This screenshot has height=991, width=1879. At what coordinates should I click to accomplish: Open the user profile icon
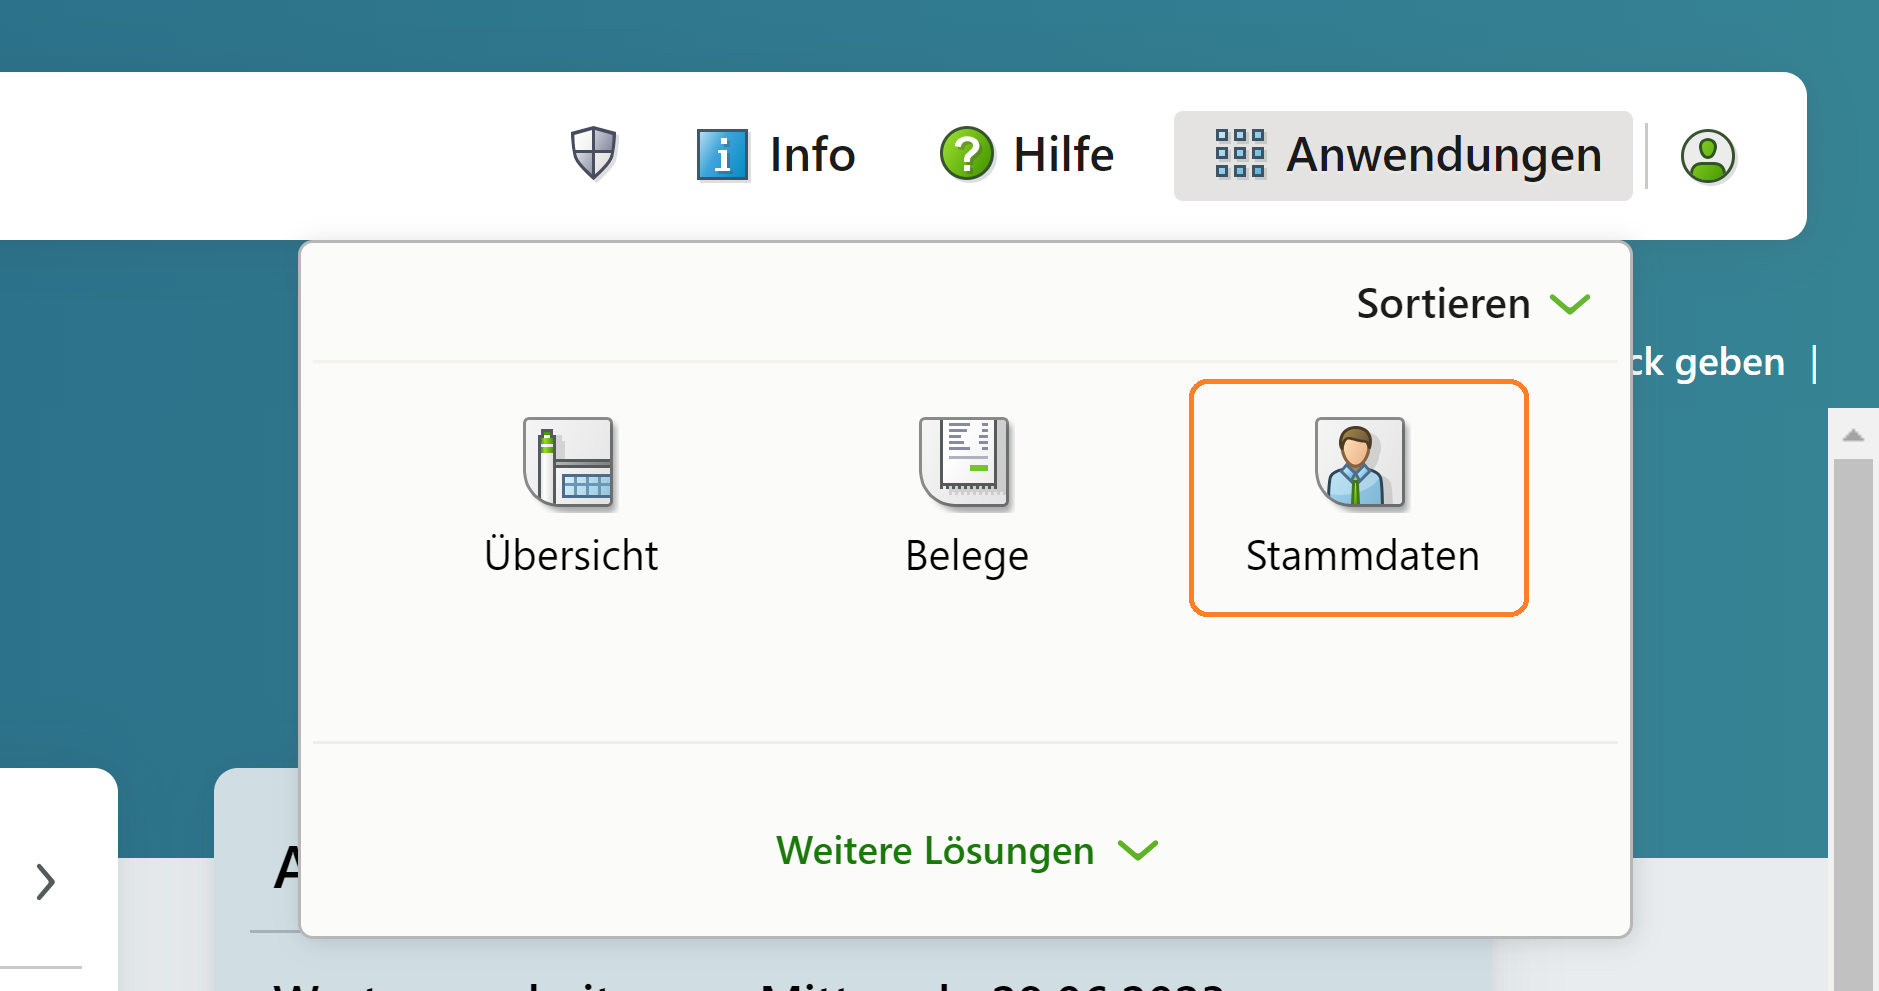point(1707,156)
